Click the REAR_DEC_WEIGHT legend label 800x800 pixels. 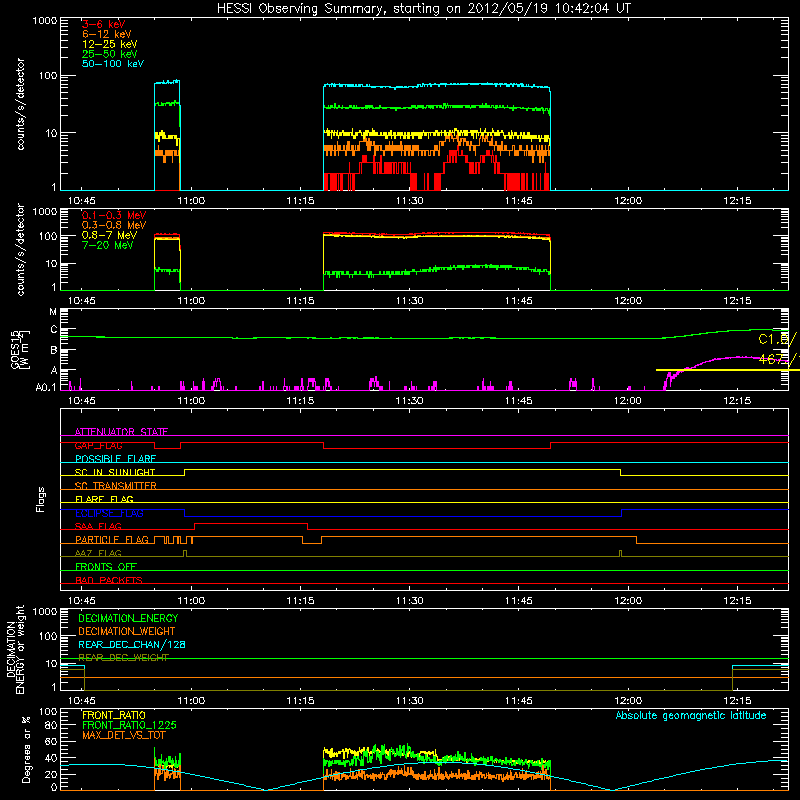coord(123,658)
